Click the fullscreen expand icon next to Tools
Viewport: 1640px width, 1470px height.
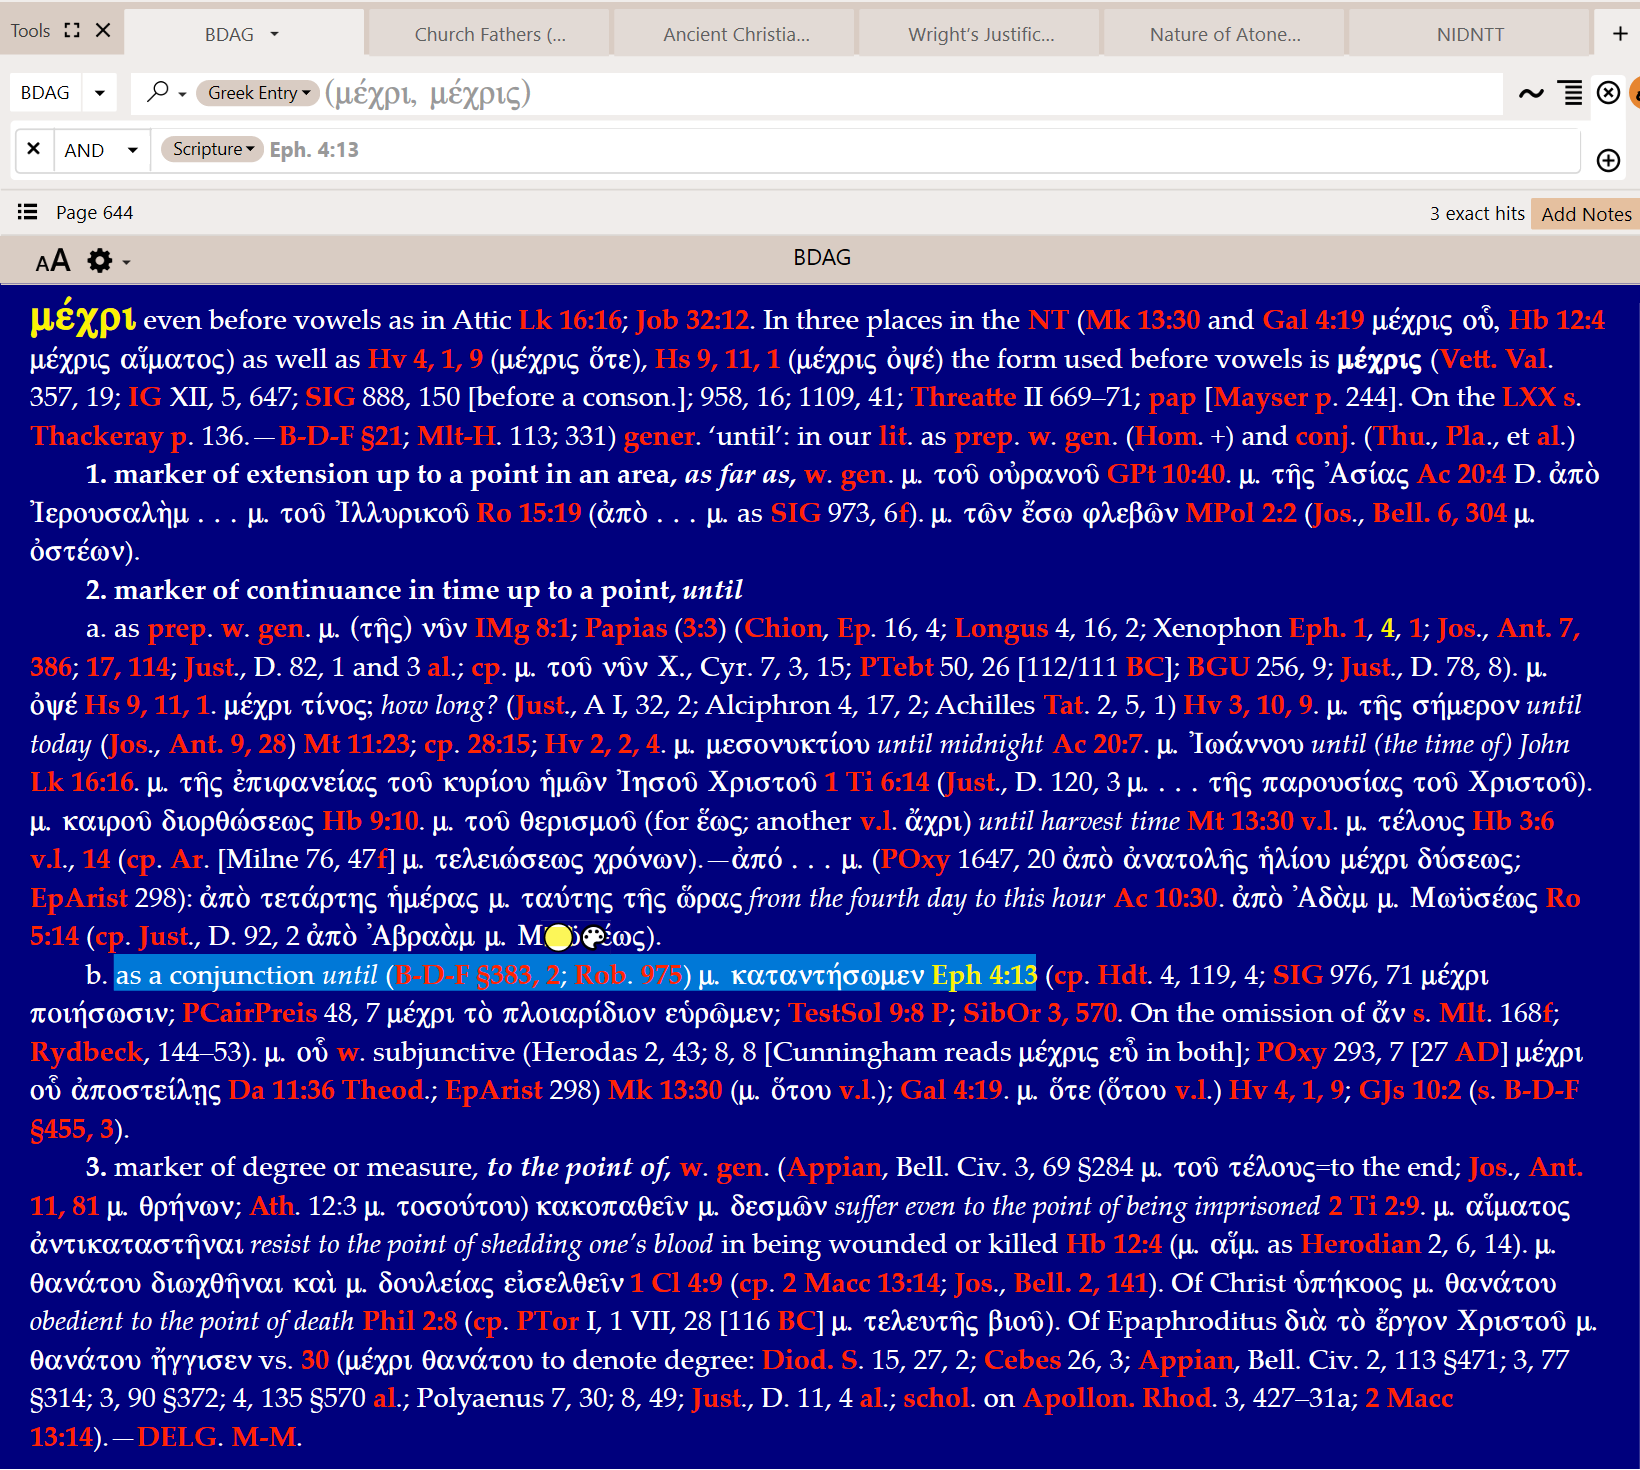pyautogui.click(x=72, y=30)
